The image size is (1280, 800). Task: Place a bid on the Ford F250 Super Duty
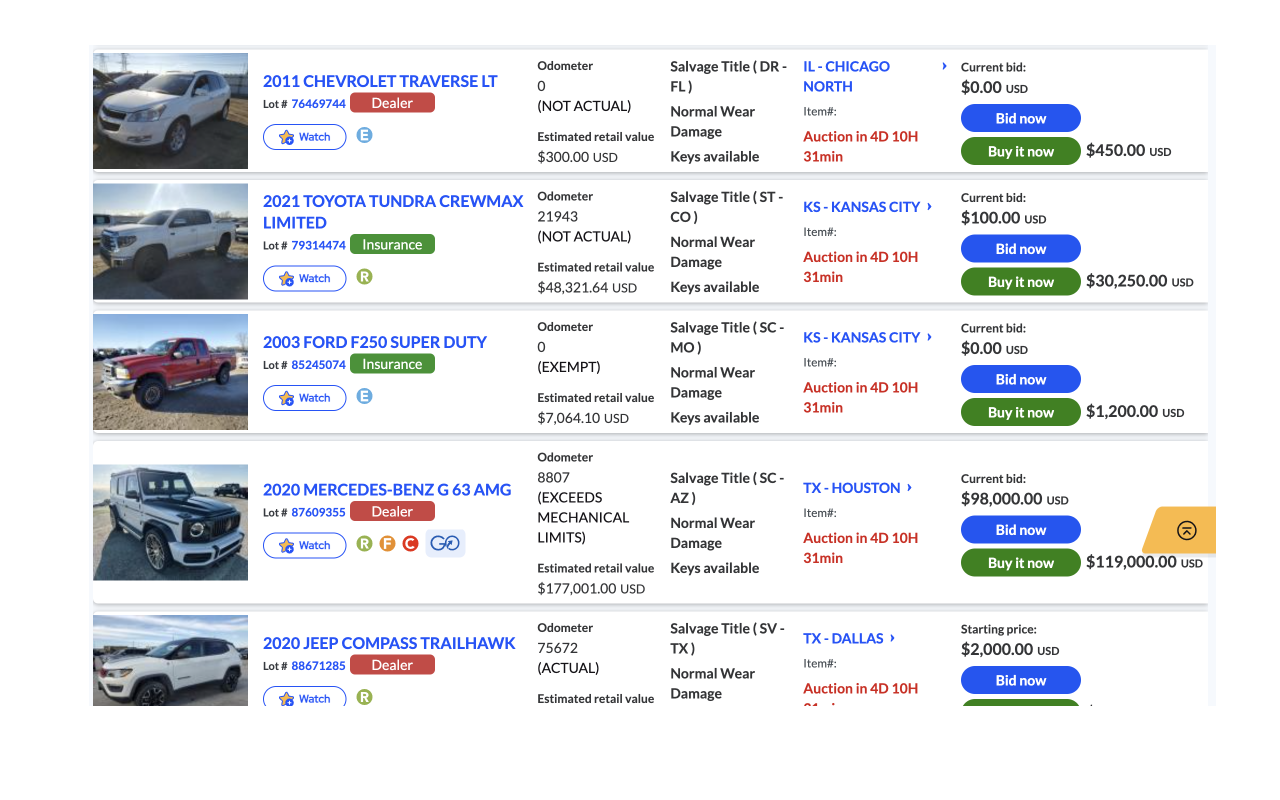pos(1021,379)
